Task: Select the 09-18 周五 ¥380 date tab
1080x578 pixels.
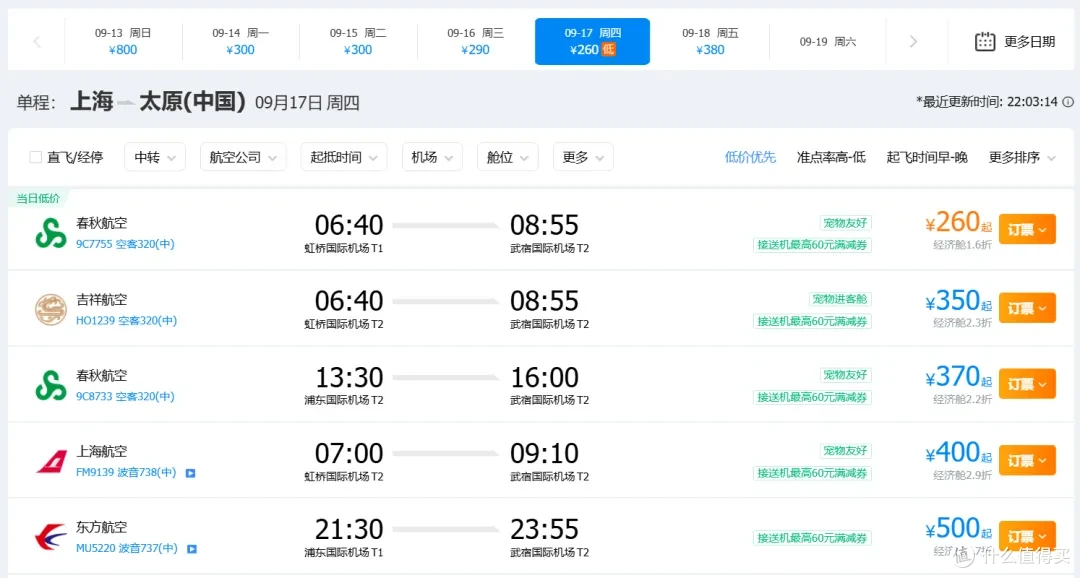Action: pyautogui.click(x=710, y=41)
